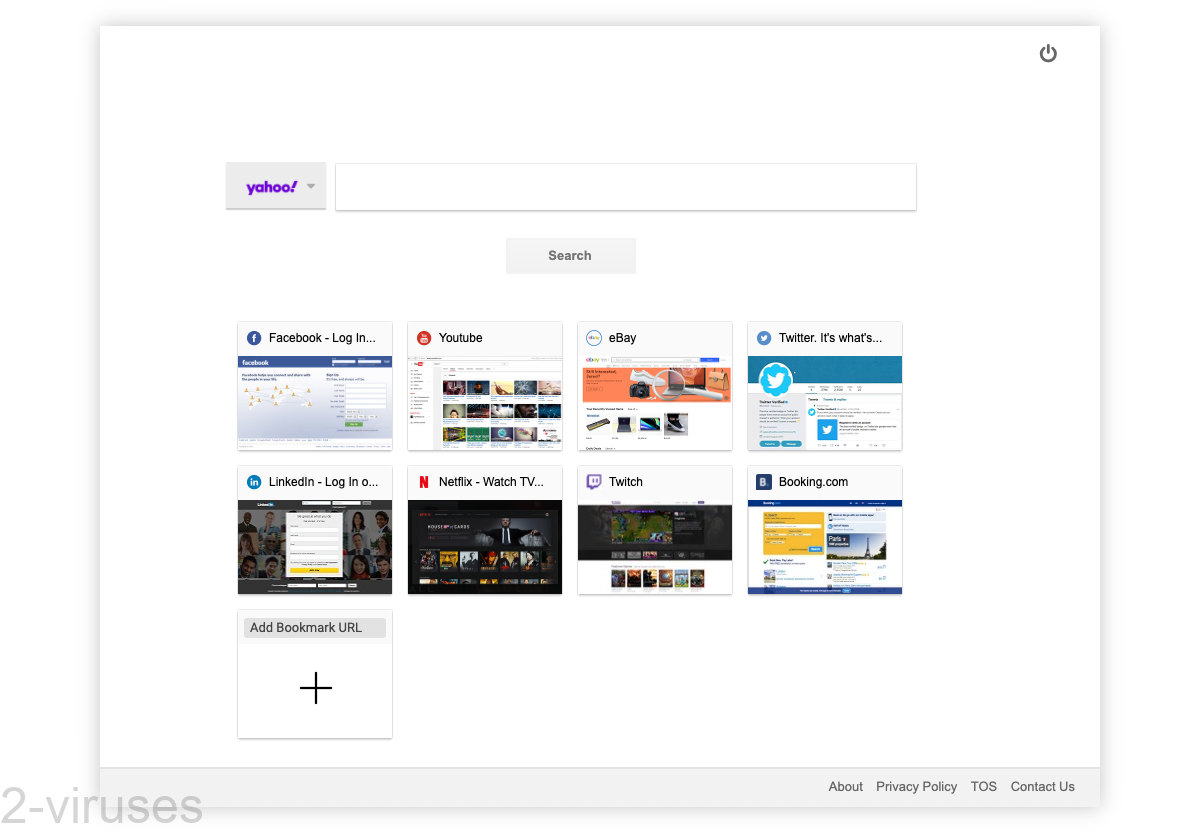Click the Booking.com favicon icon
This screenshot has width=1200, height=834.
point(764,482)
